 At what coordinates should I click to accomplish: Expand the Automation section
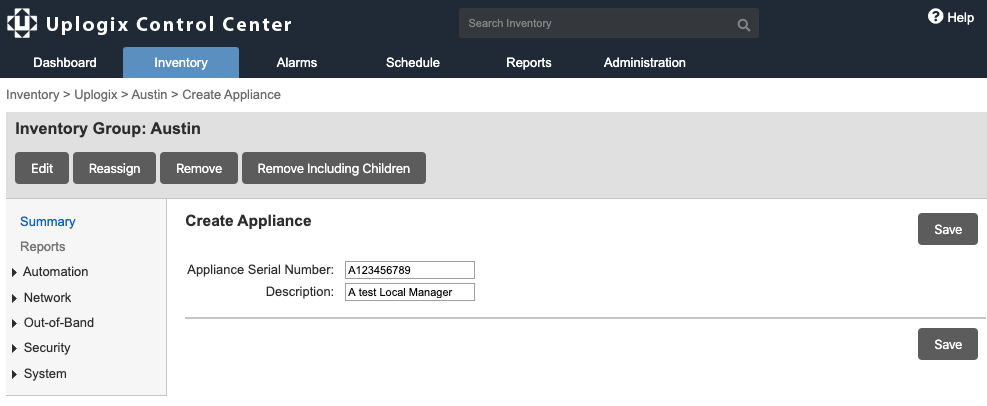(55, 272)
